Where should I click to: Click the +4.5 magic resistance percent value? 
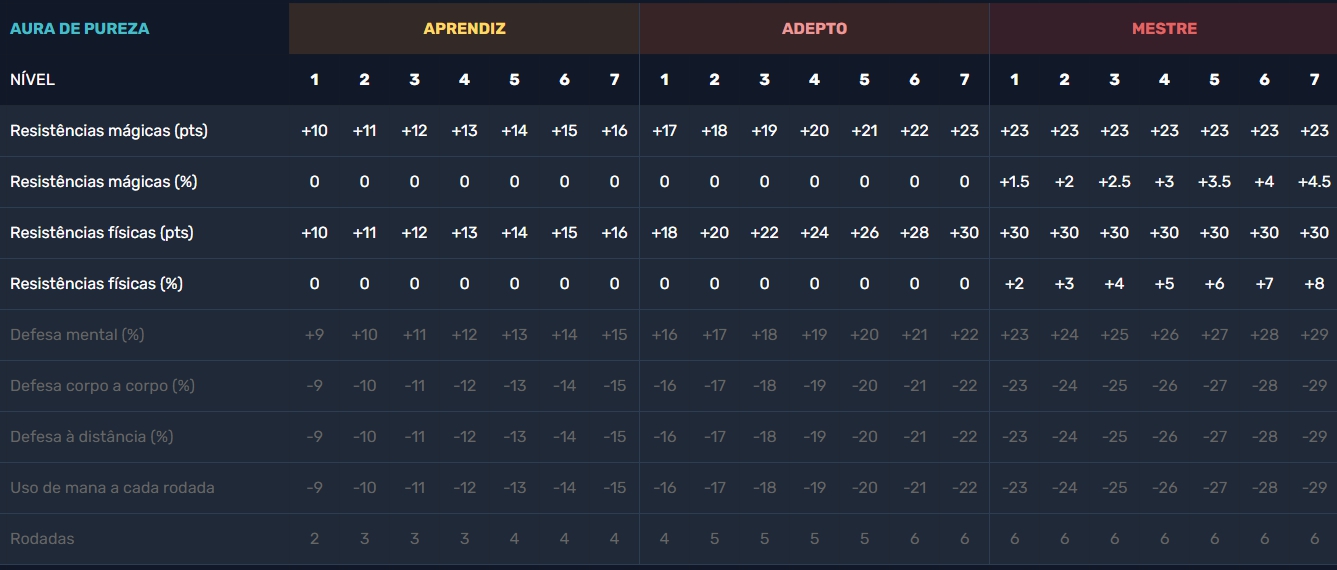click(1313, 182)
